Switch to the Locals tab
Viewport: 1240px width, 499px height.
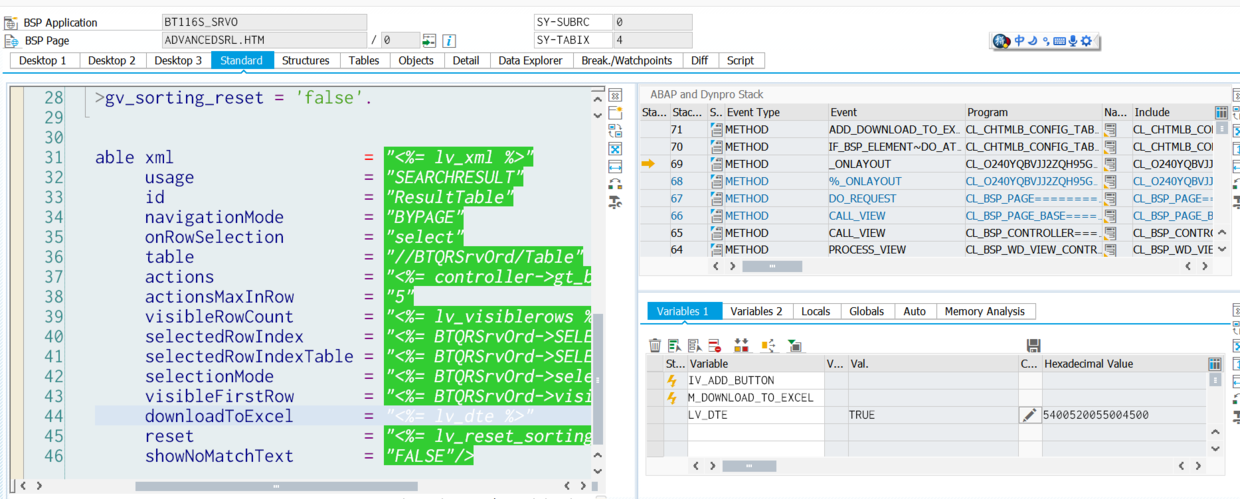coord(816,311)
